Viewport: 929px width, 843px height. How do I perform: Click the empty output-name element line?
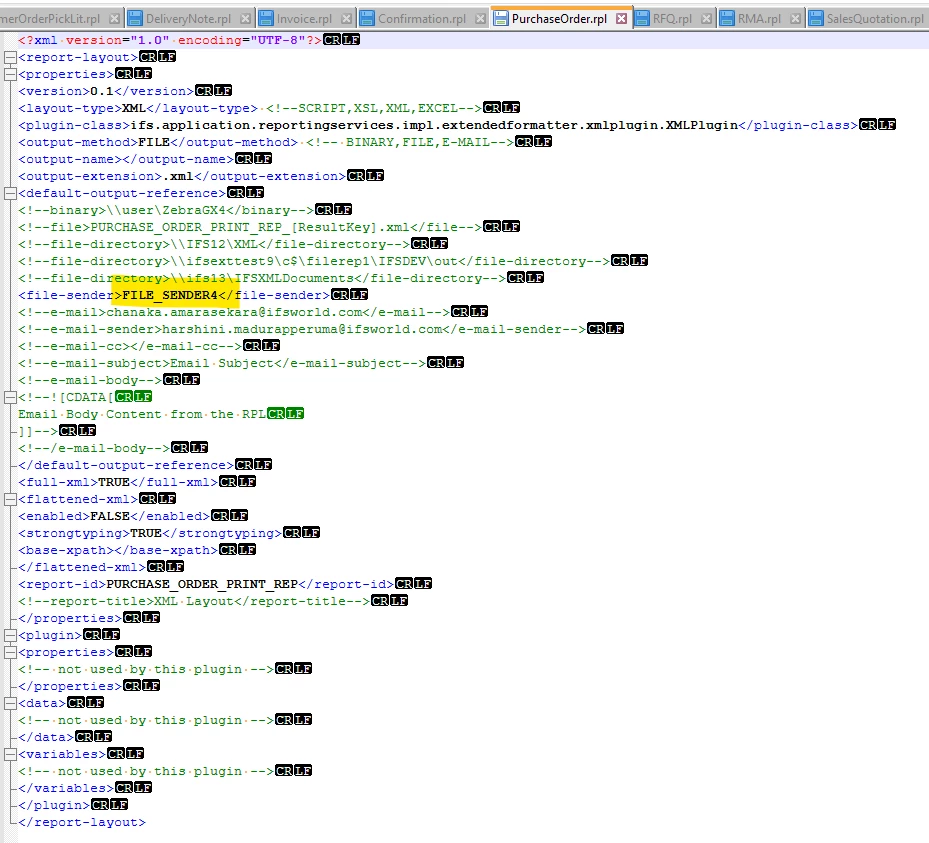pyautogui.click(x=126, y=159)
